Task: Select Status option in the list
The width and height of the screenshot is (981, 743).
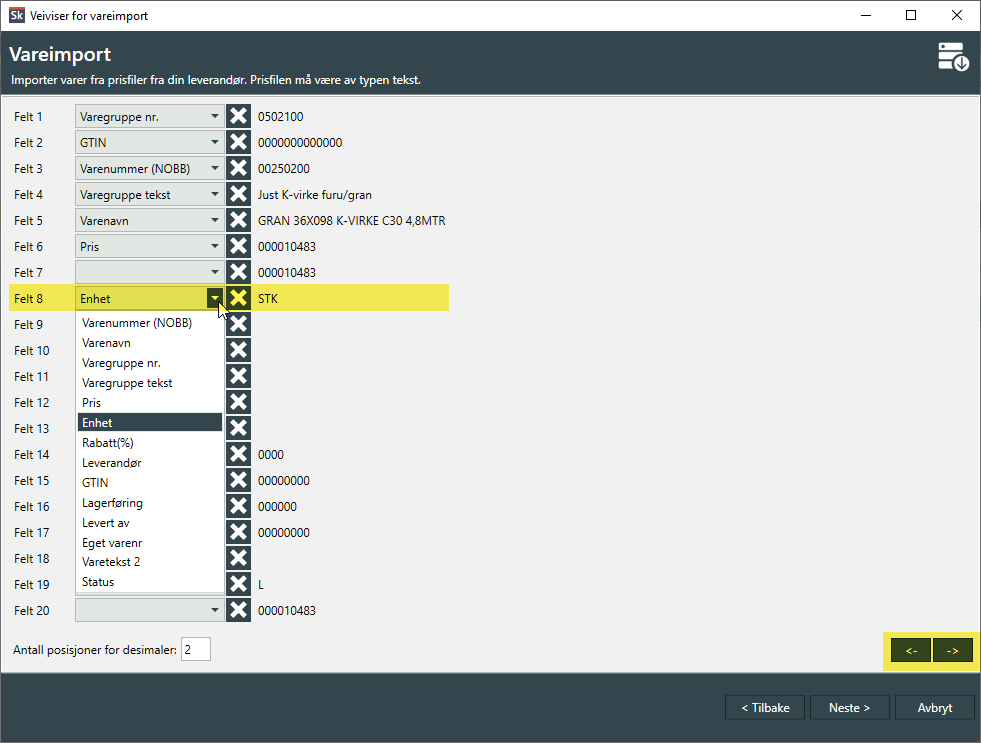Action: coord(98,582)
